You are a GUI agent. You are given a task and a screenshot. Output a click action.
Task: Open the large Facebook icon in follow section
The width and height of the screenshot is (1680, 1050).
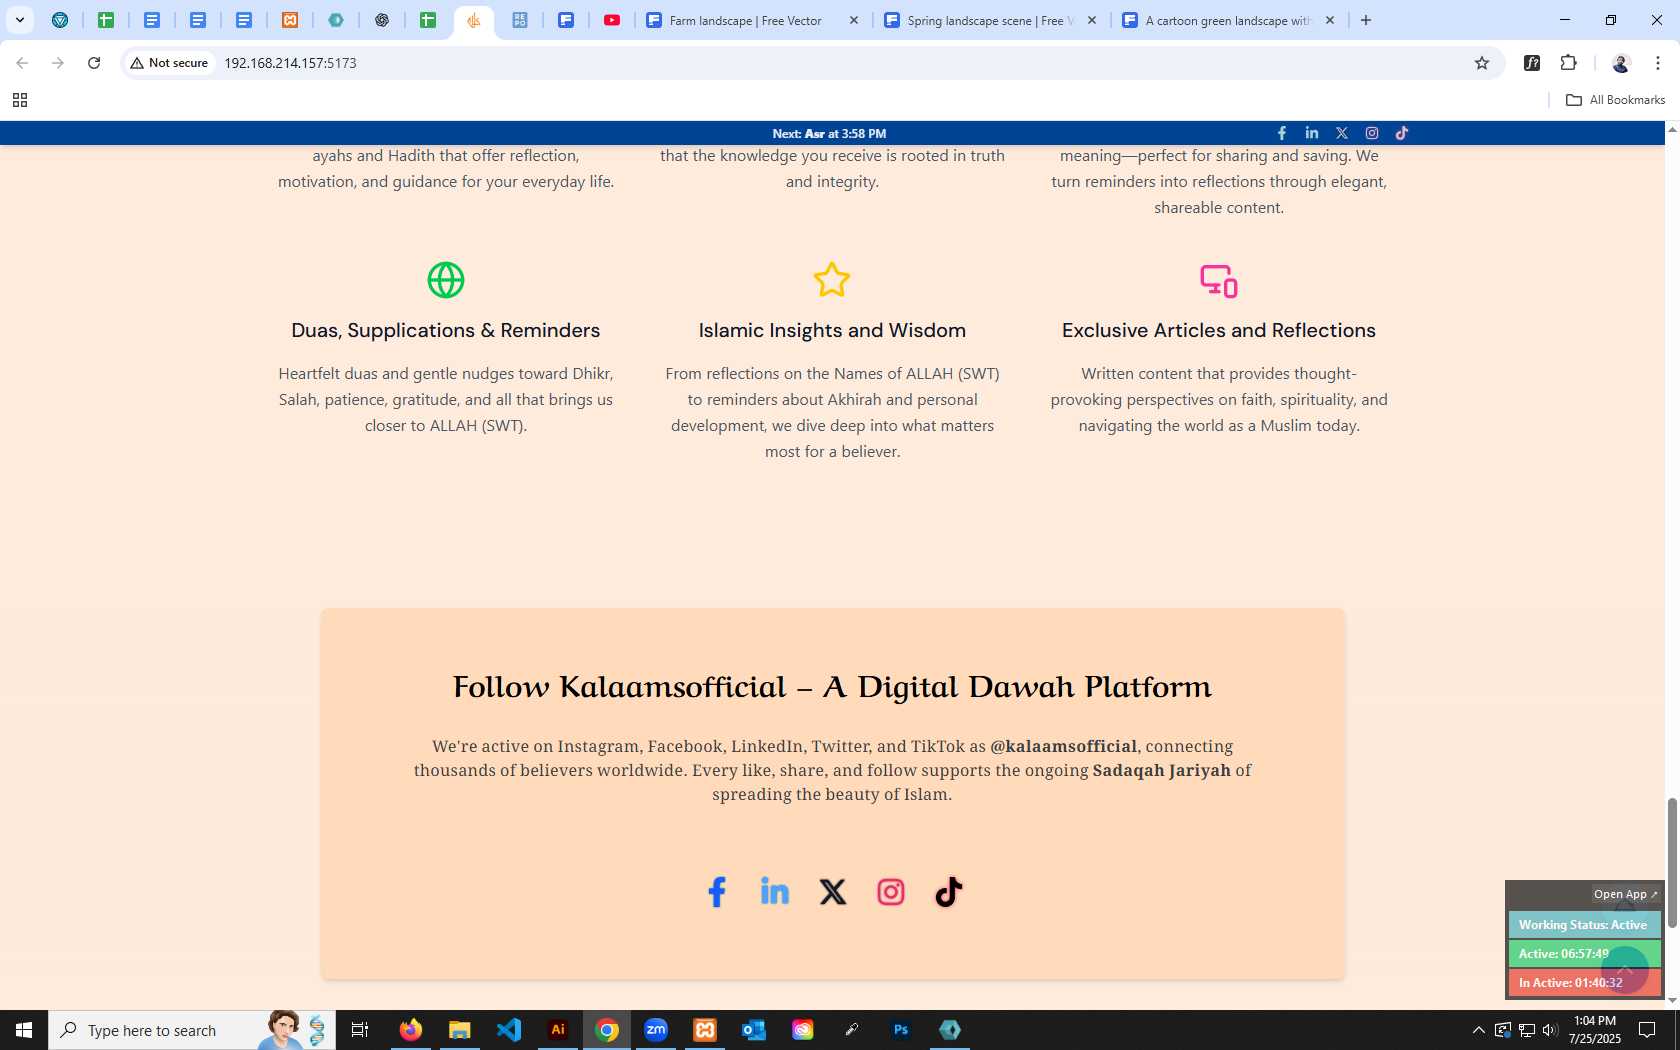tap(717, 892)
